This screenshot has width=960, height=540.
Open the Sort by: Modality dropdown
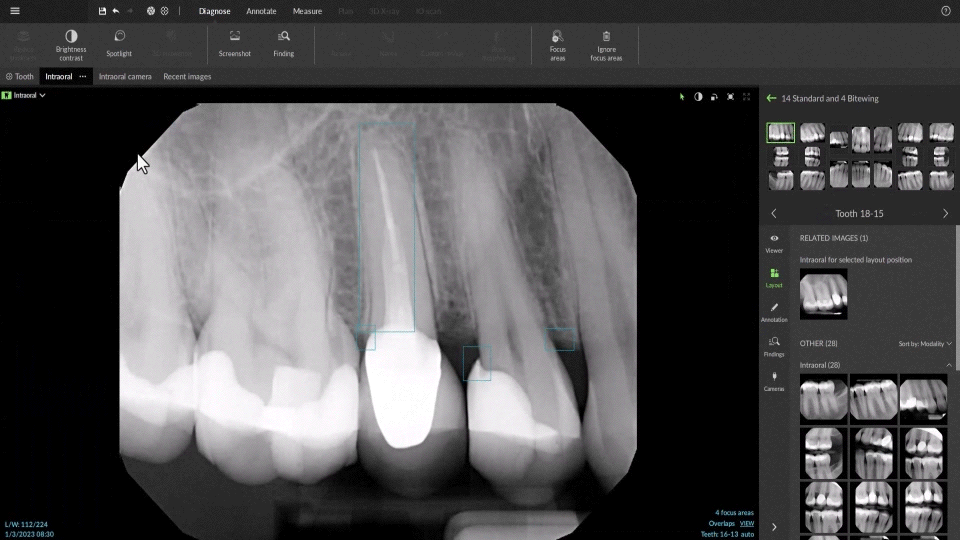(924, 343)
